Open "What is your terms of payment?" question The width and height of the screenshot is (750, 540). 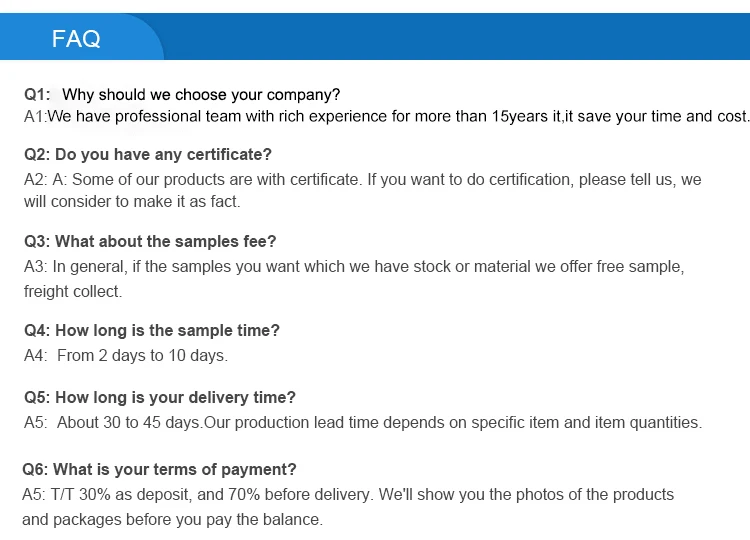(174, 469)
